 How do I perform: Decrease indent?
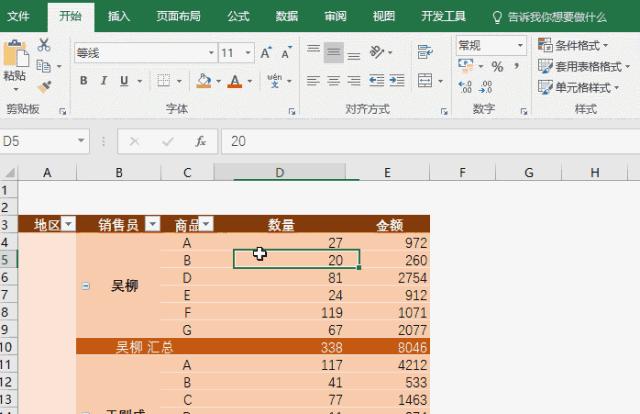377,80
